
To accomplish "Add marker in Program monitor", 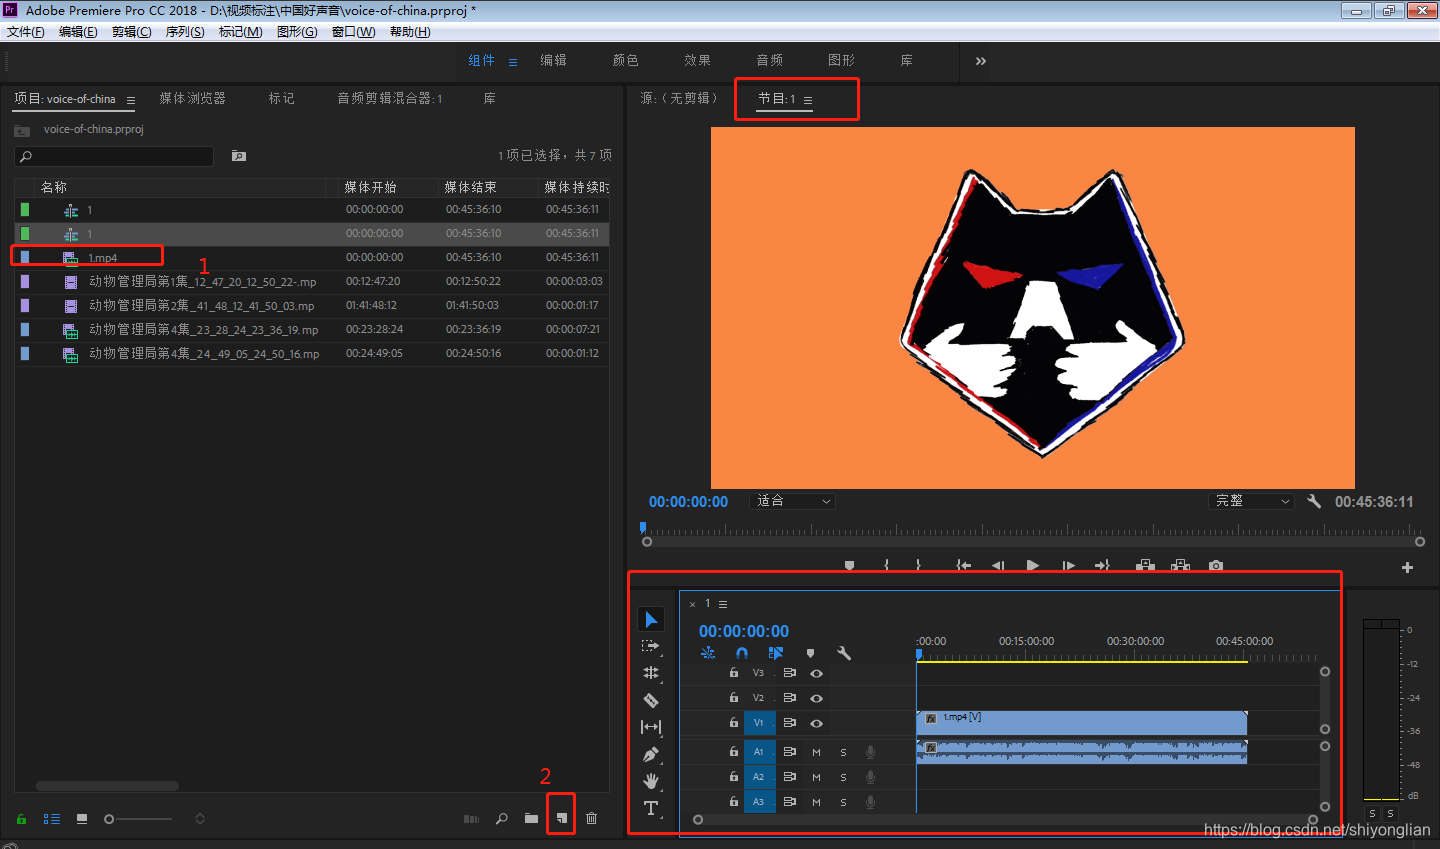I will click(x=849, y=565).
